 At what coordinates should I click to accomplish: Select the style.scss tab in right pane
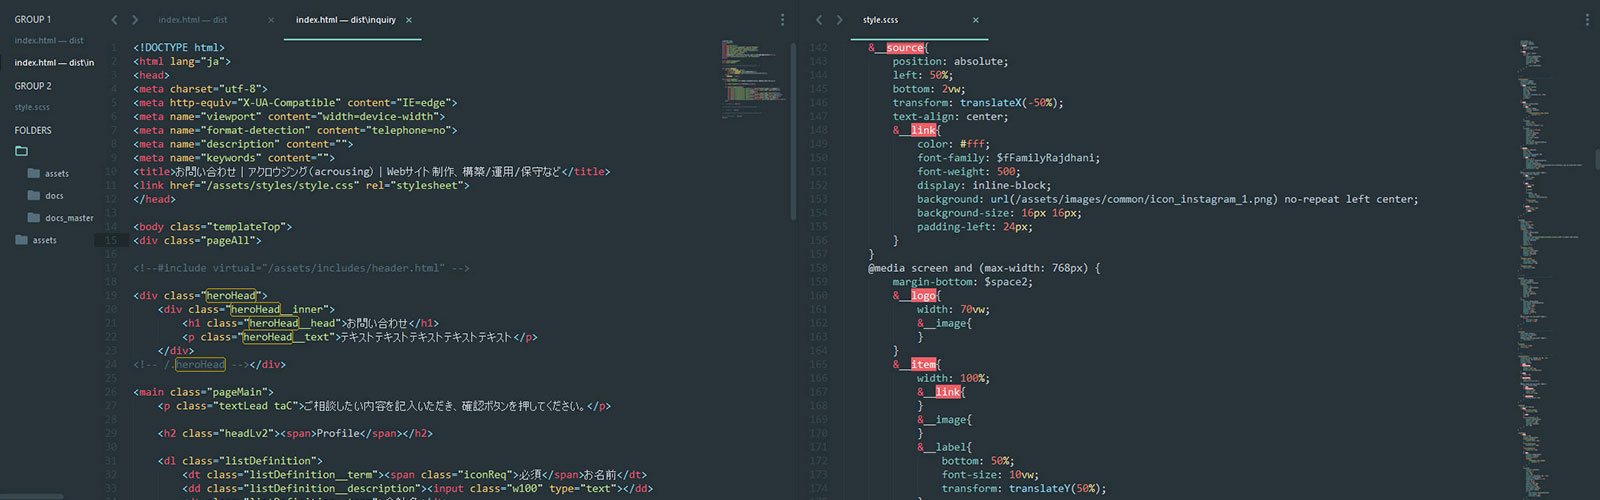[881, 20]
